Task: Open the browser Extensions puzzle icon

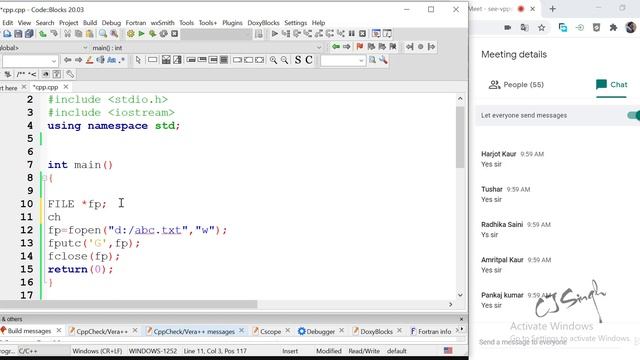Action: [613, 28]
